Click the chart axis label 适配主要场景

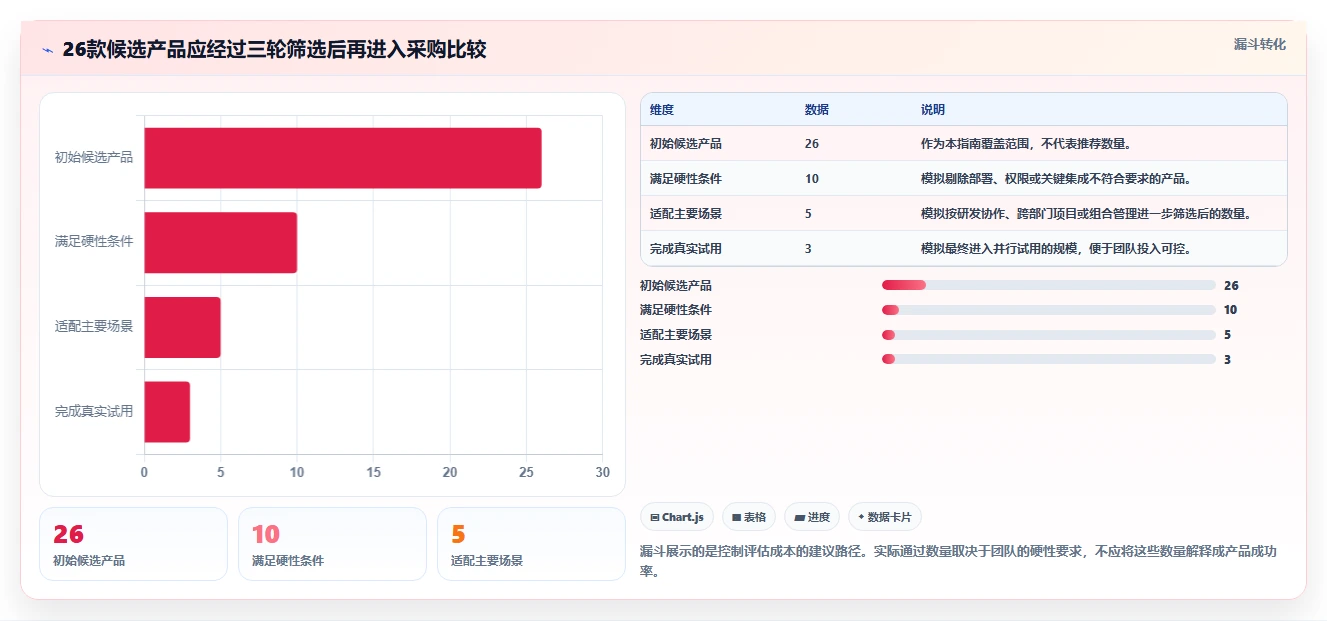pyautogui.click(x=94, y=327)
